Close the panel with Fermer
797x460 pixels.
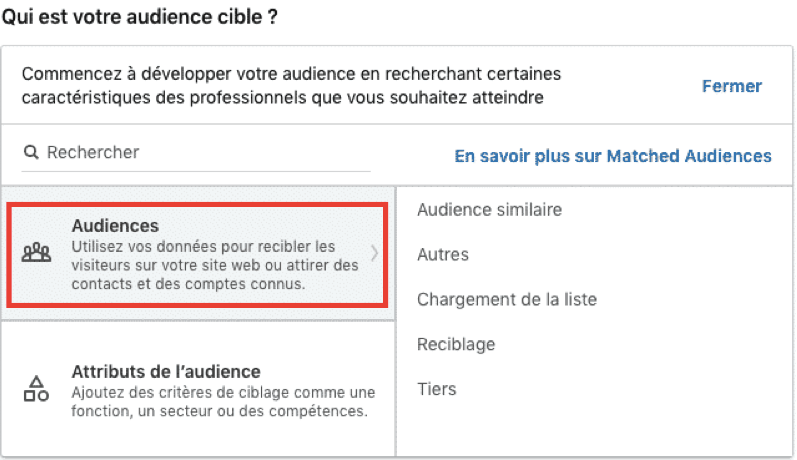[732, 86]
